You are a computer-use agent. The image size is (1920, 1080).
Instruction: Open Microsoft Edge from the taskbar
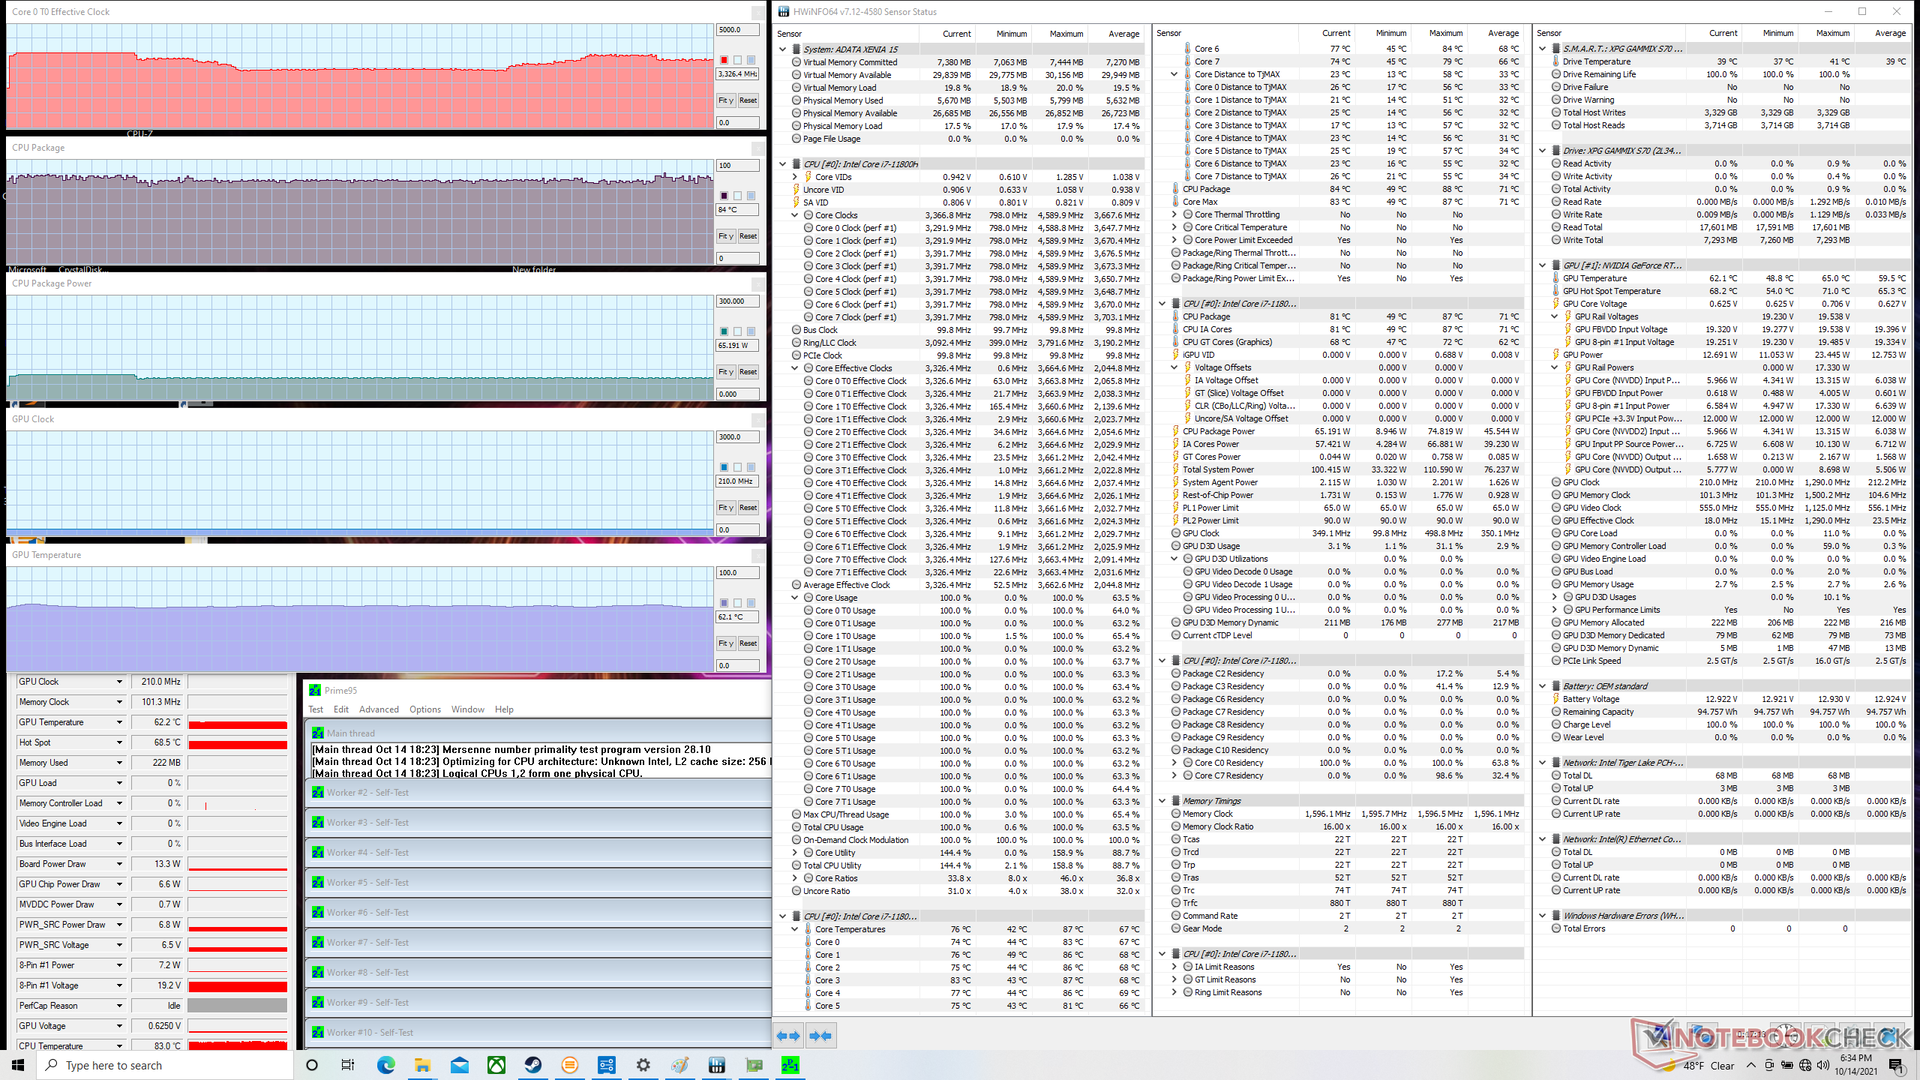pyautogui.click(x=386, y=1065)
